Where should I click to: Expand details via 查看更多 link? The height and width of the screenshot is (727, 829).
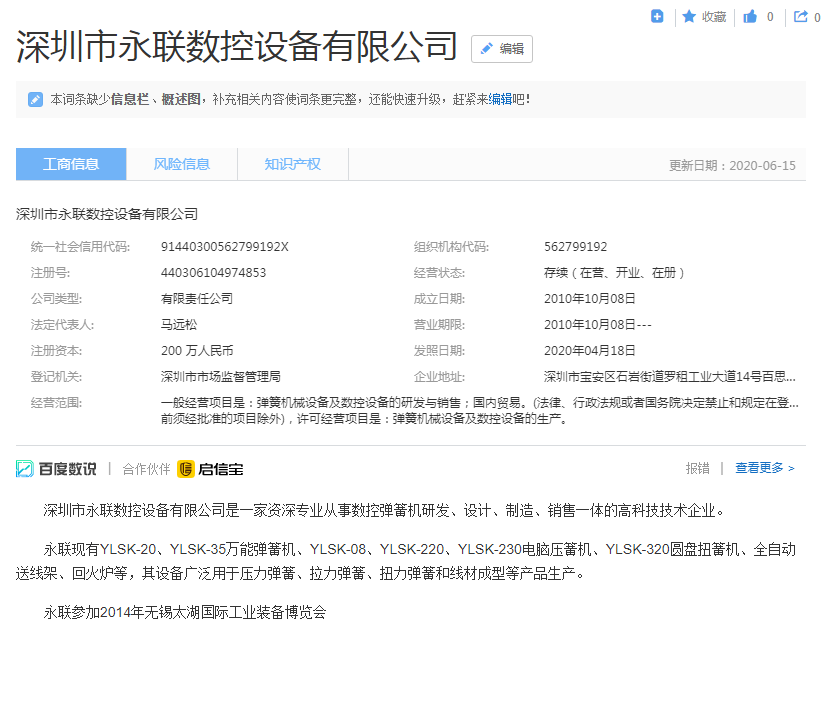click(764, 468)
